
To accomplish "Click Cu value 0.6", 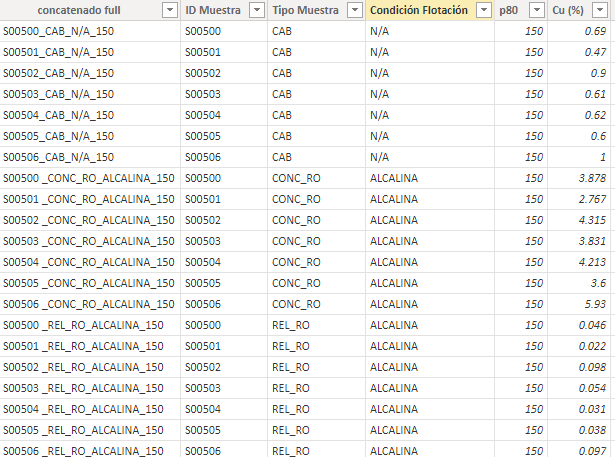I will pos(579,136).
